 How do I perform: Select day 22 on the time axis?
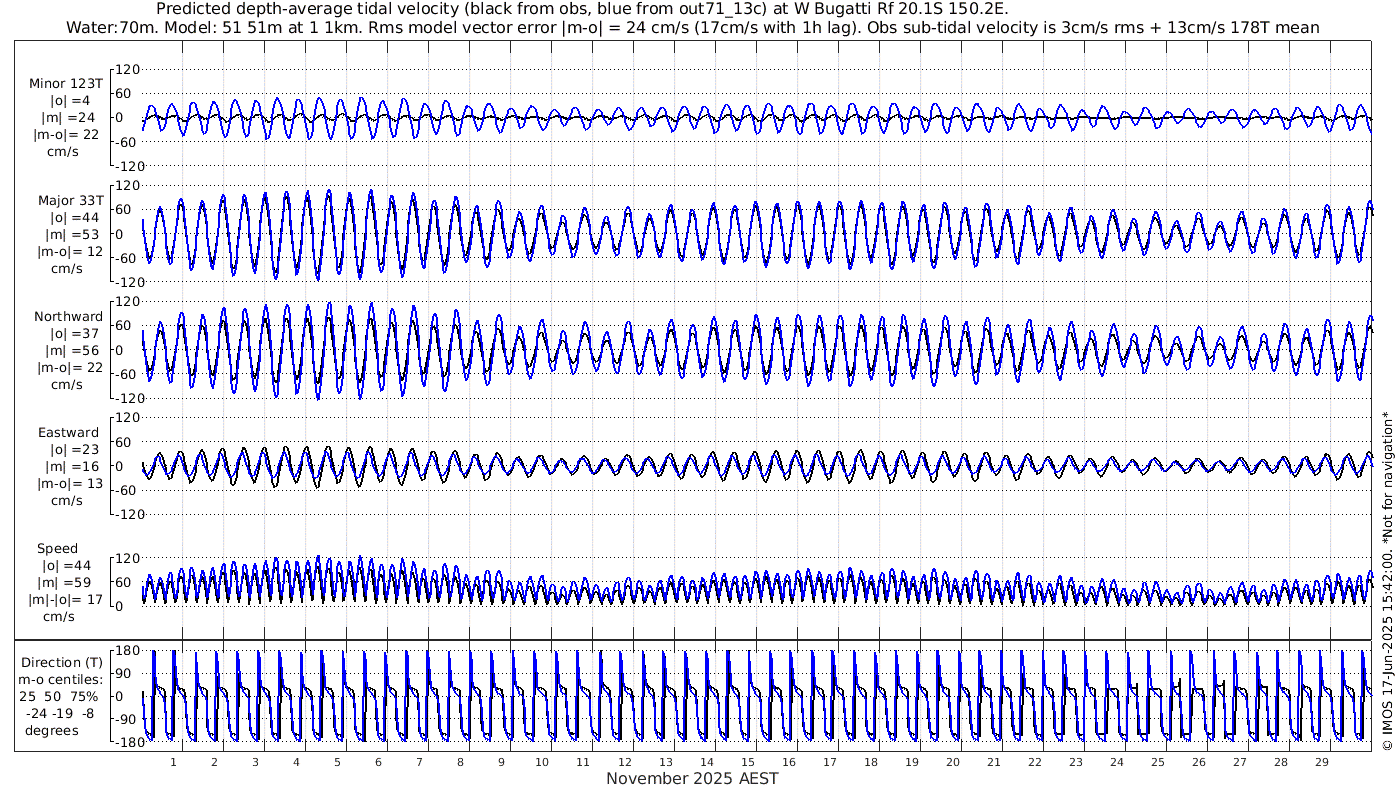coord(1034,762)
